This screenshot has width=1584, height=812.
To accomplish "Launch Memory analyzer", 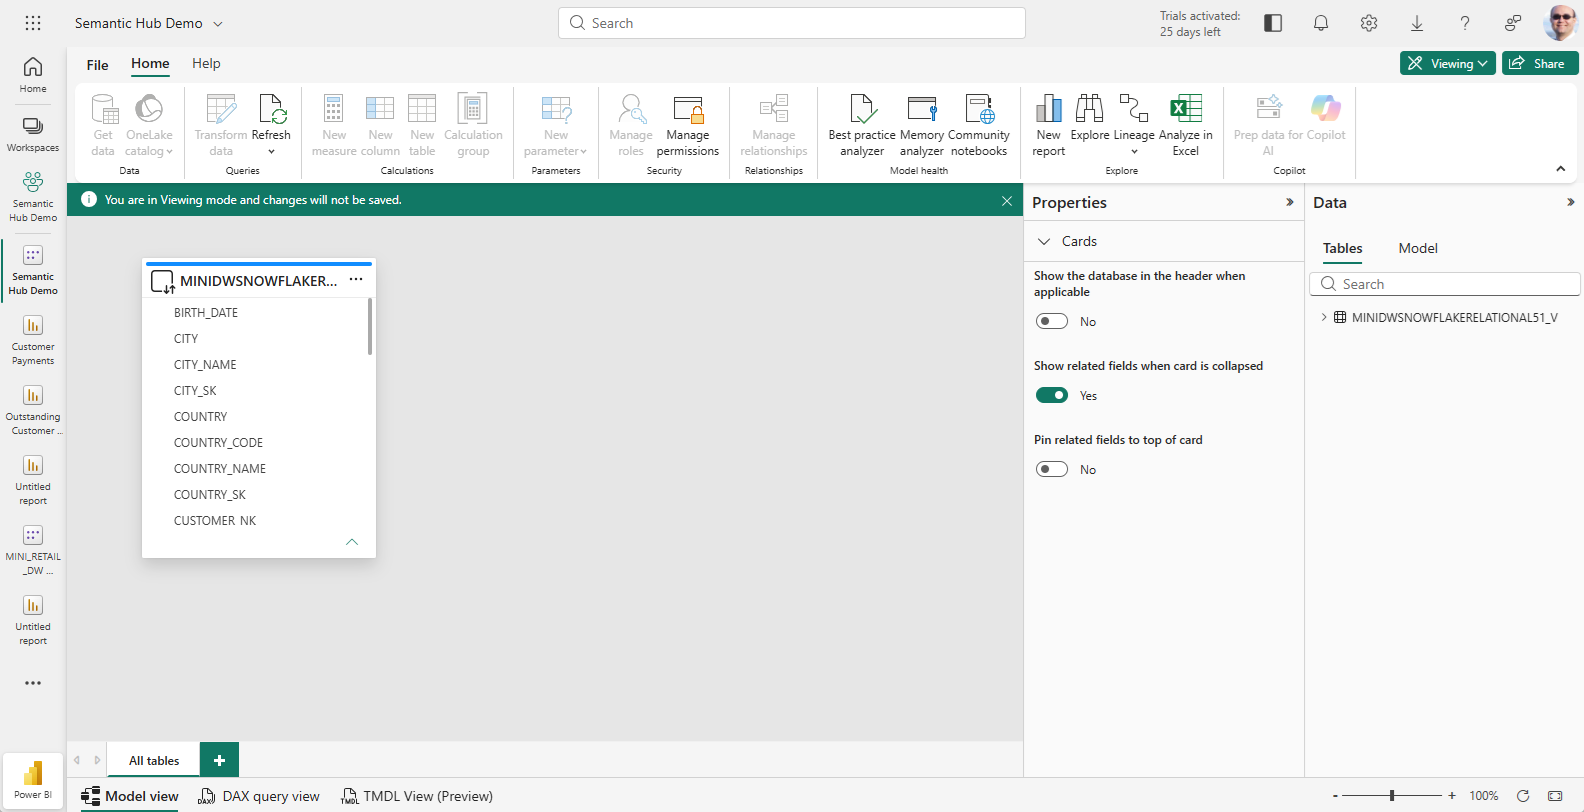I will [x=922, y=124].
